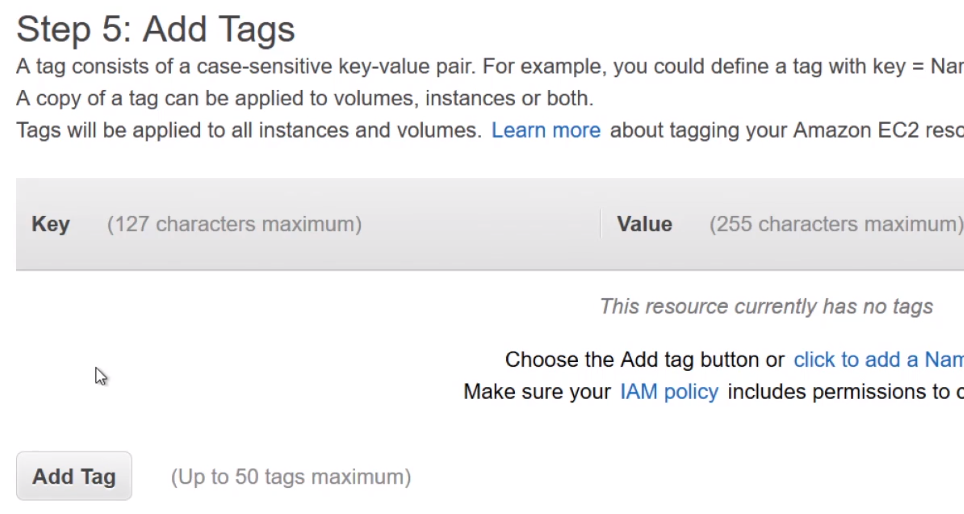
Task: Open the Learn more tagging link
Action: pyautogui.click(x=546, y=130)
